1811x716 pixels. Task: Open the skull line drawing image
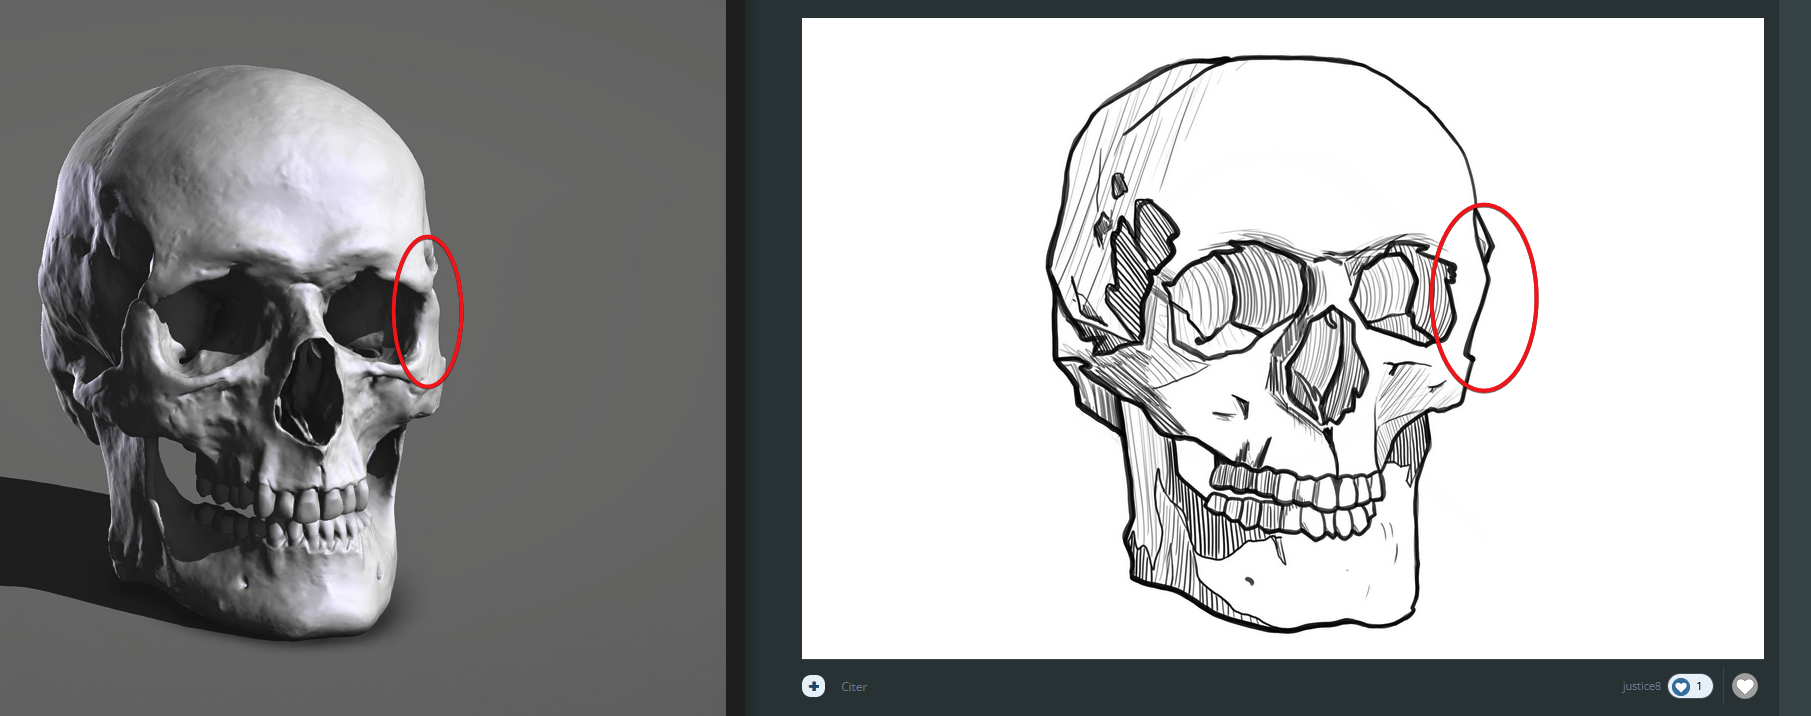tap(1283, 338)
